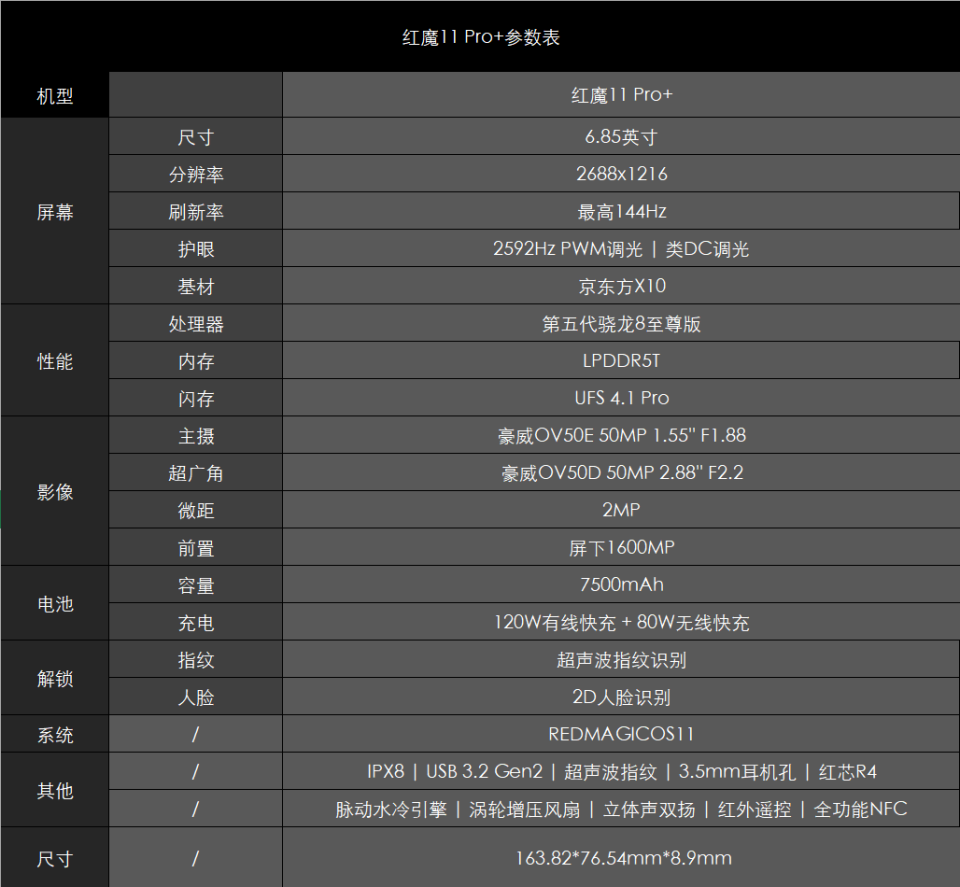
Task: Select the 护眼 label cell
Action: 196,249
